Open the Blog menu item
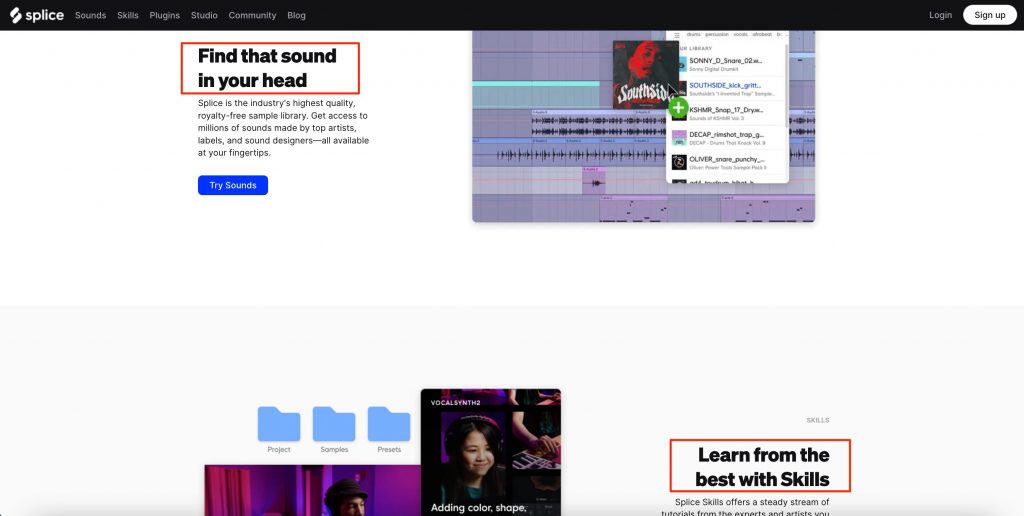Viewport: 1024px width, 516px height. click(x=296, y=15)
